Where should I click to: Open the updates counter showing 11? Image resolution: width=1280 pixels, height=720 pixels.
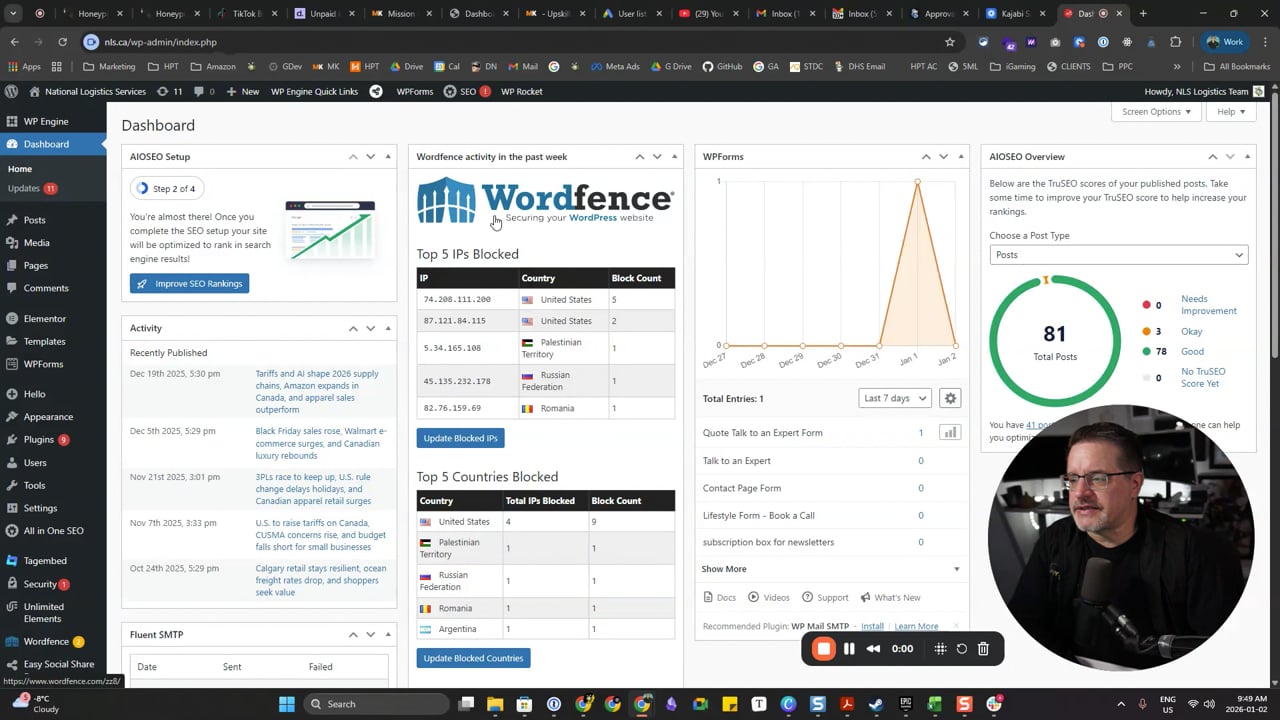(170, 91)
